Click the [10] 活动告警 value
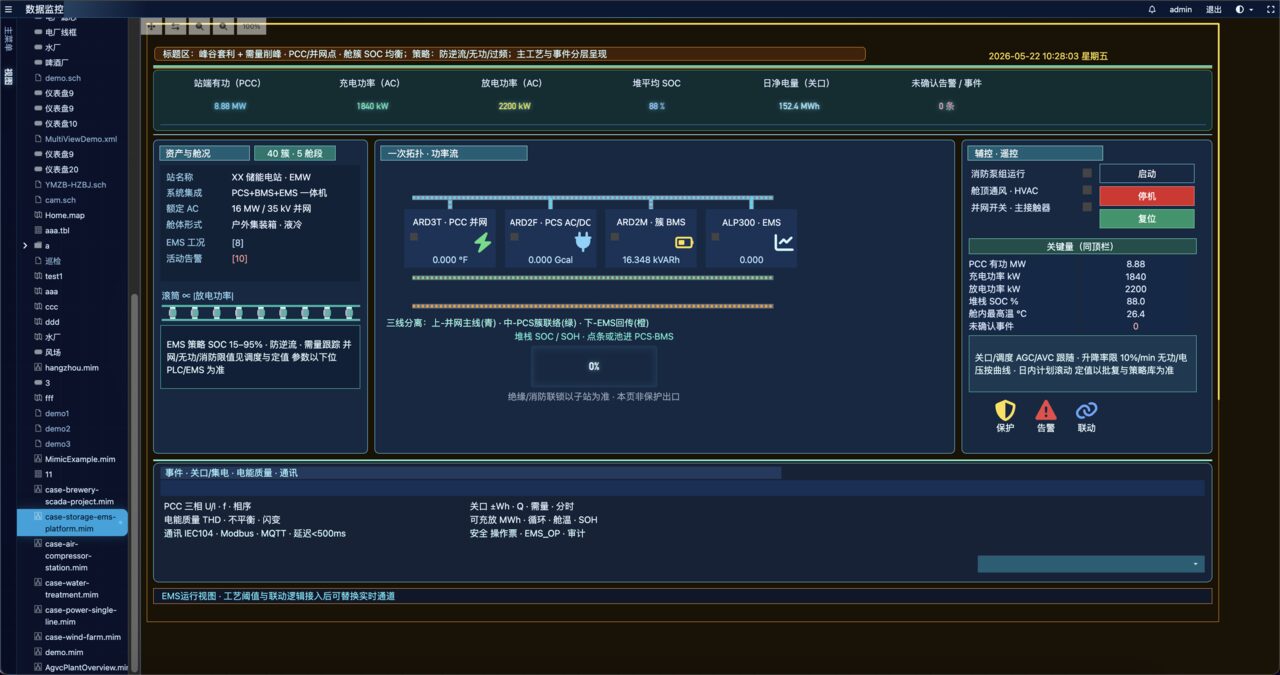The height and width of the screenshot is (675, 1280). pyautogui.click(x=240, y=258)
